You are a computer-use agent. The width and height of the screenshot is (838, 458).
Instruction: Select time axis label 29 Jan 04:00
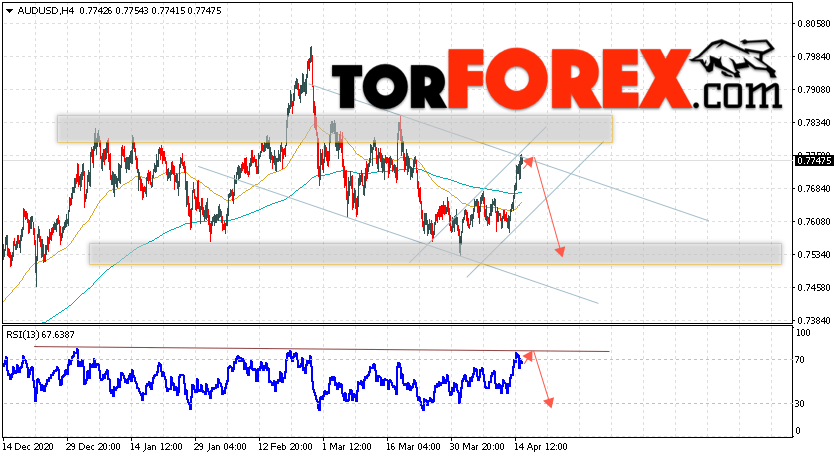pos(220,447)
